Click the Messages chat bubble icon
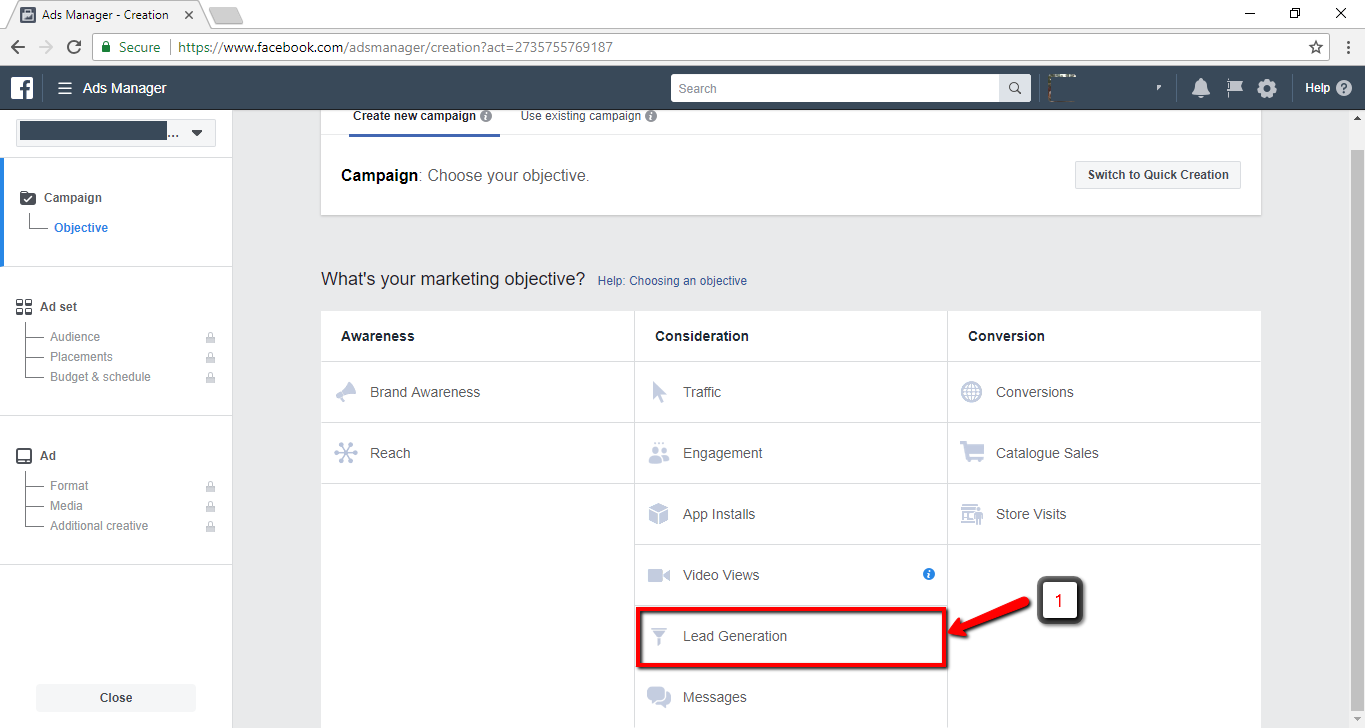This screenshot has width=1365, height=728. coord(659,697)
